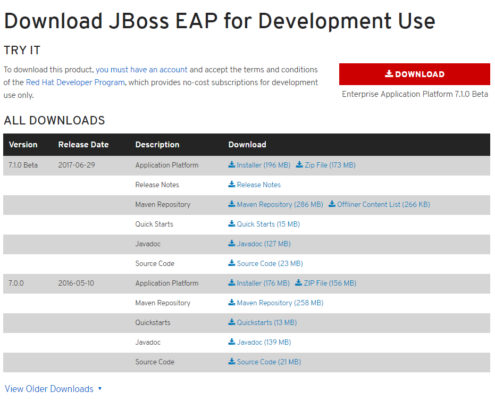This screenshot has width=495, height=400.
Task: Download 7.0.0 ZIP File (156 MB)
Action: tap(326, 283)
